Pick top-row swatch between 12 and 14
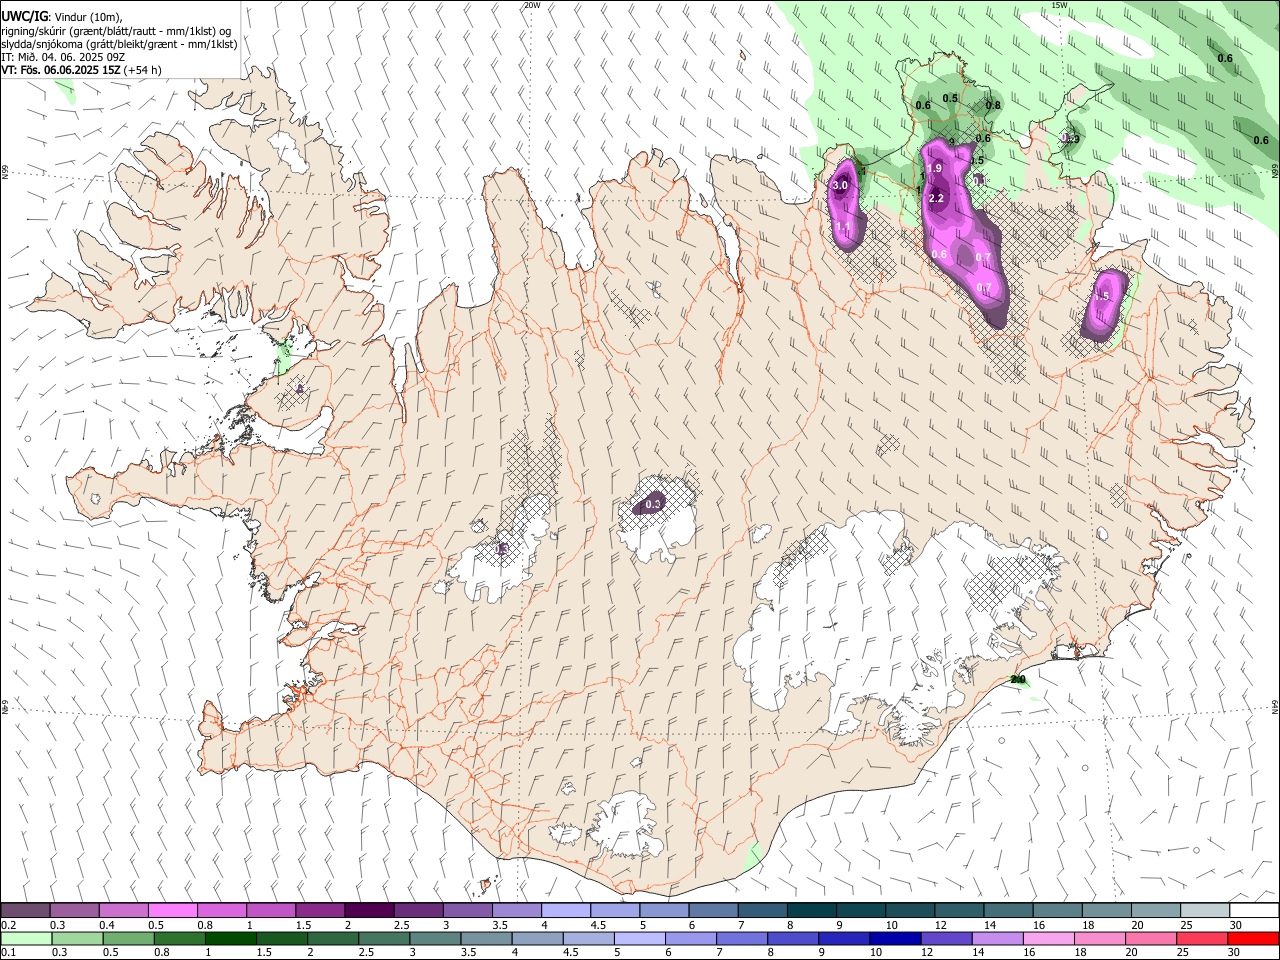The width and height of the screenshot is (1280, 960). click(x=960, y=910)
